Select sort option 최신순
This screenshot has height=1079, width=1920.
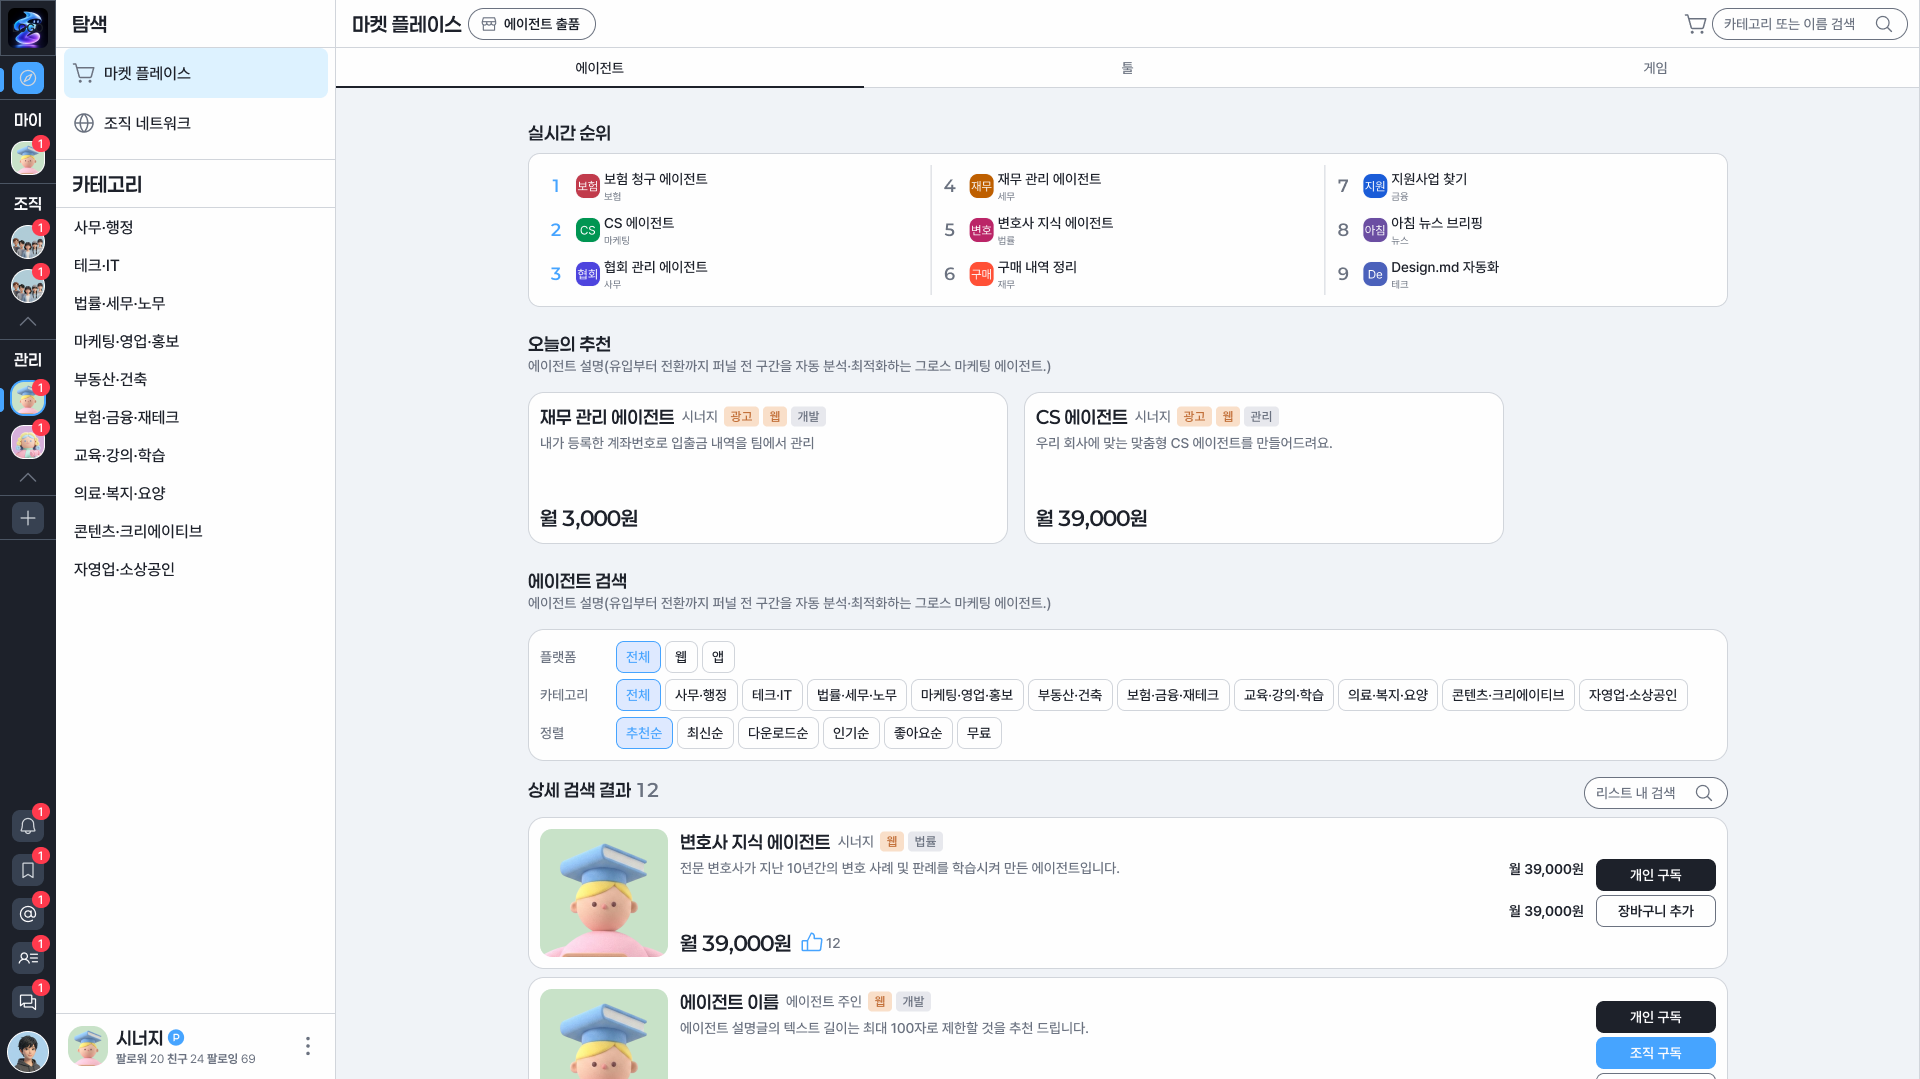coord(705,733)
